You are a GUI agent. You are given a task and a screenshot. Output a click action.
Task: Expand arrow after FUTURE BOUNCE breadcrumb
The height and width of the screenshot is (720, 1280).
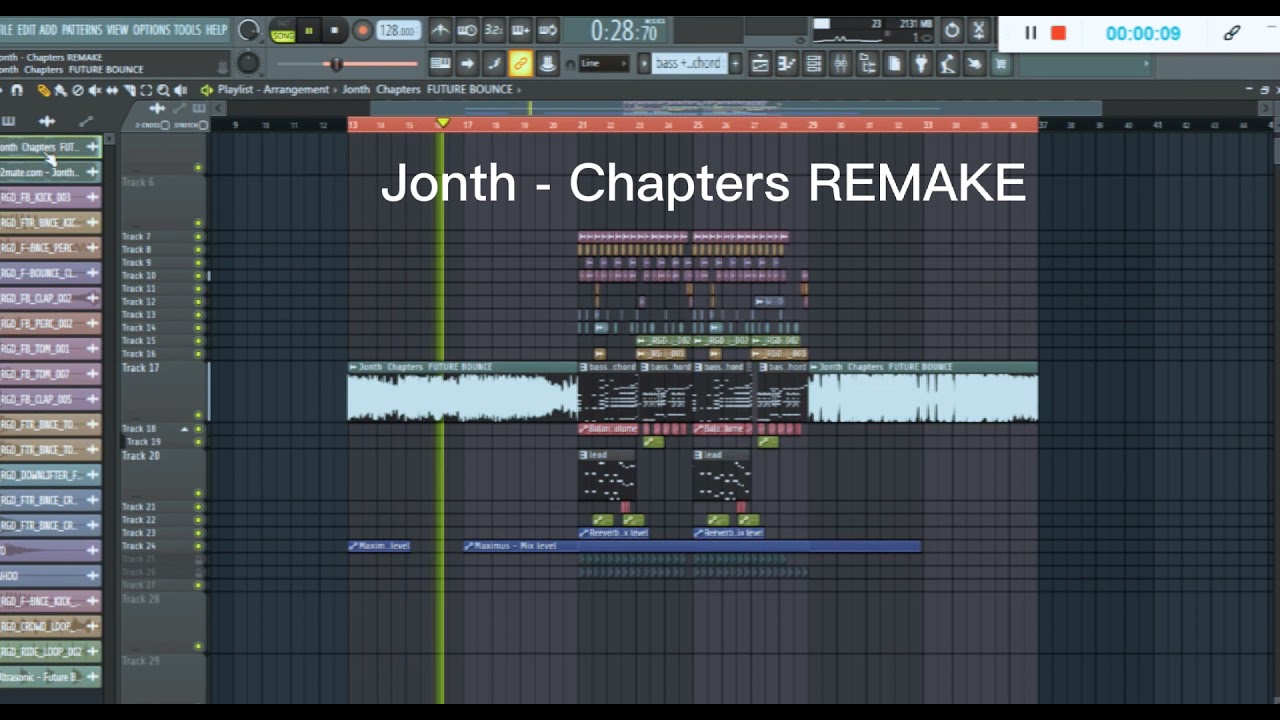click(x=520, y=89)
